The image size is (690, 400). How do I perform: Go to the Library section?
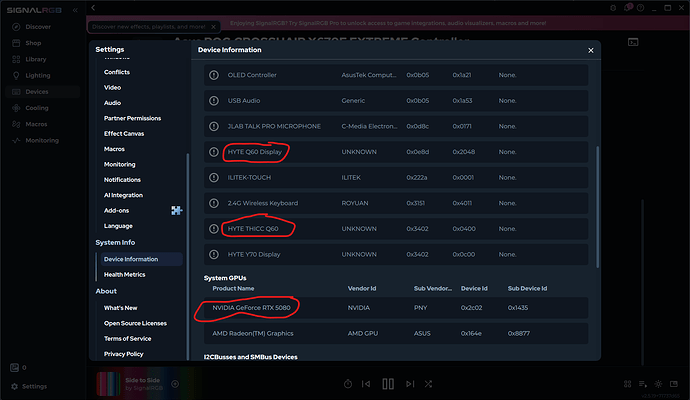click(36, 59)
